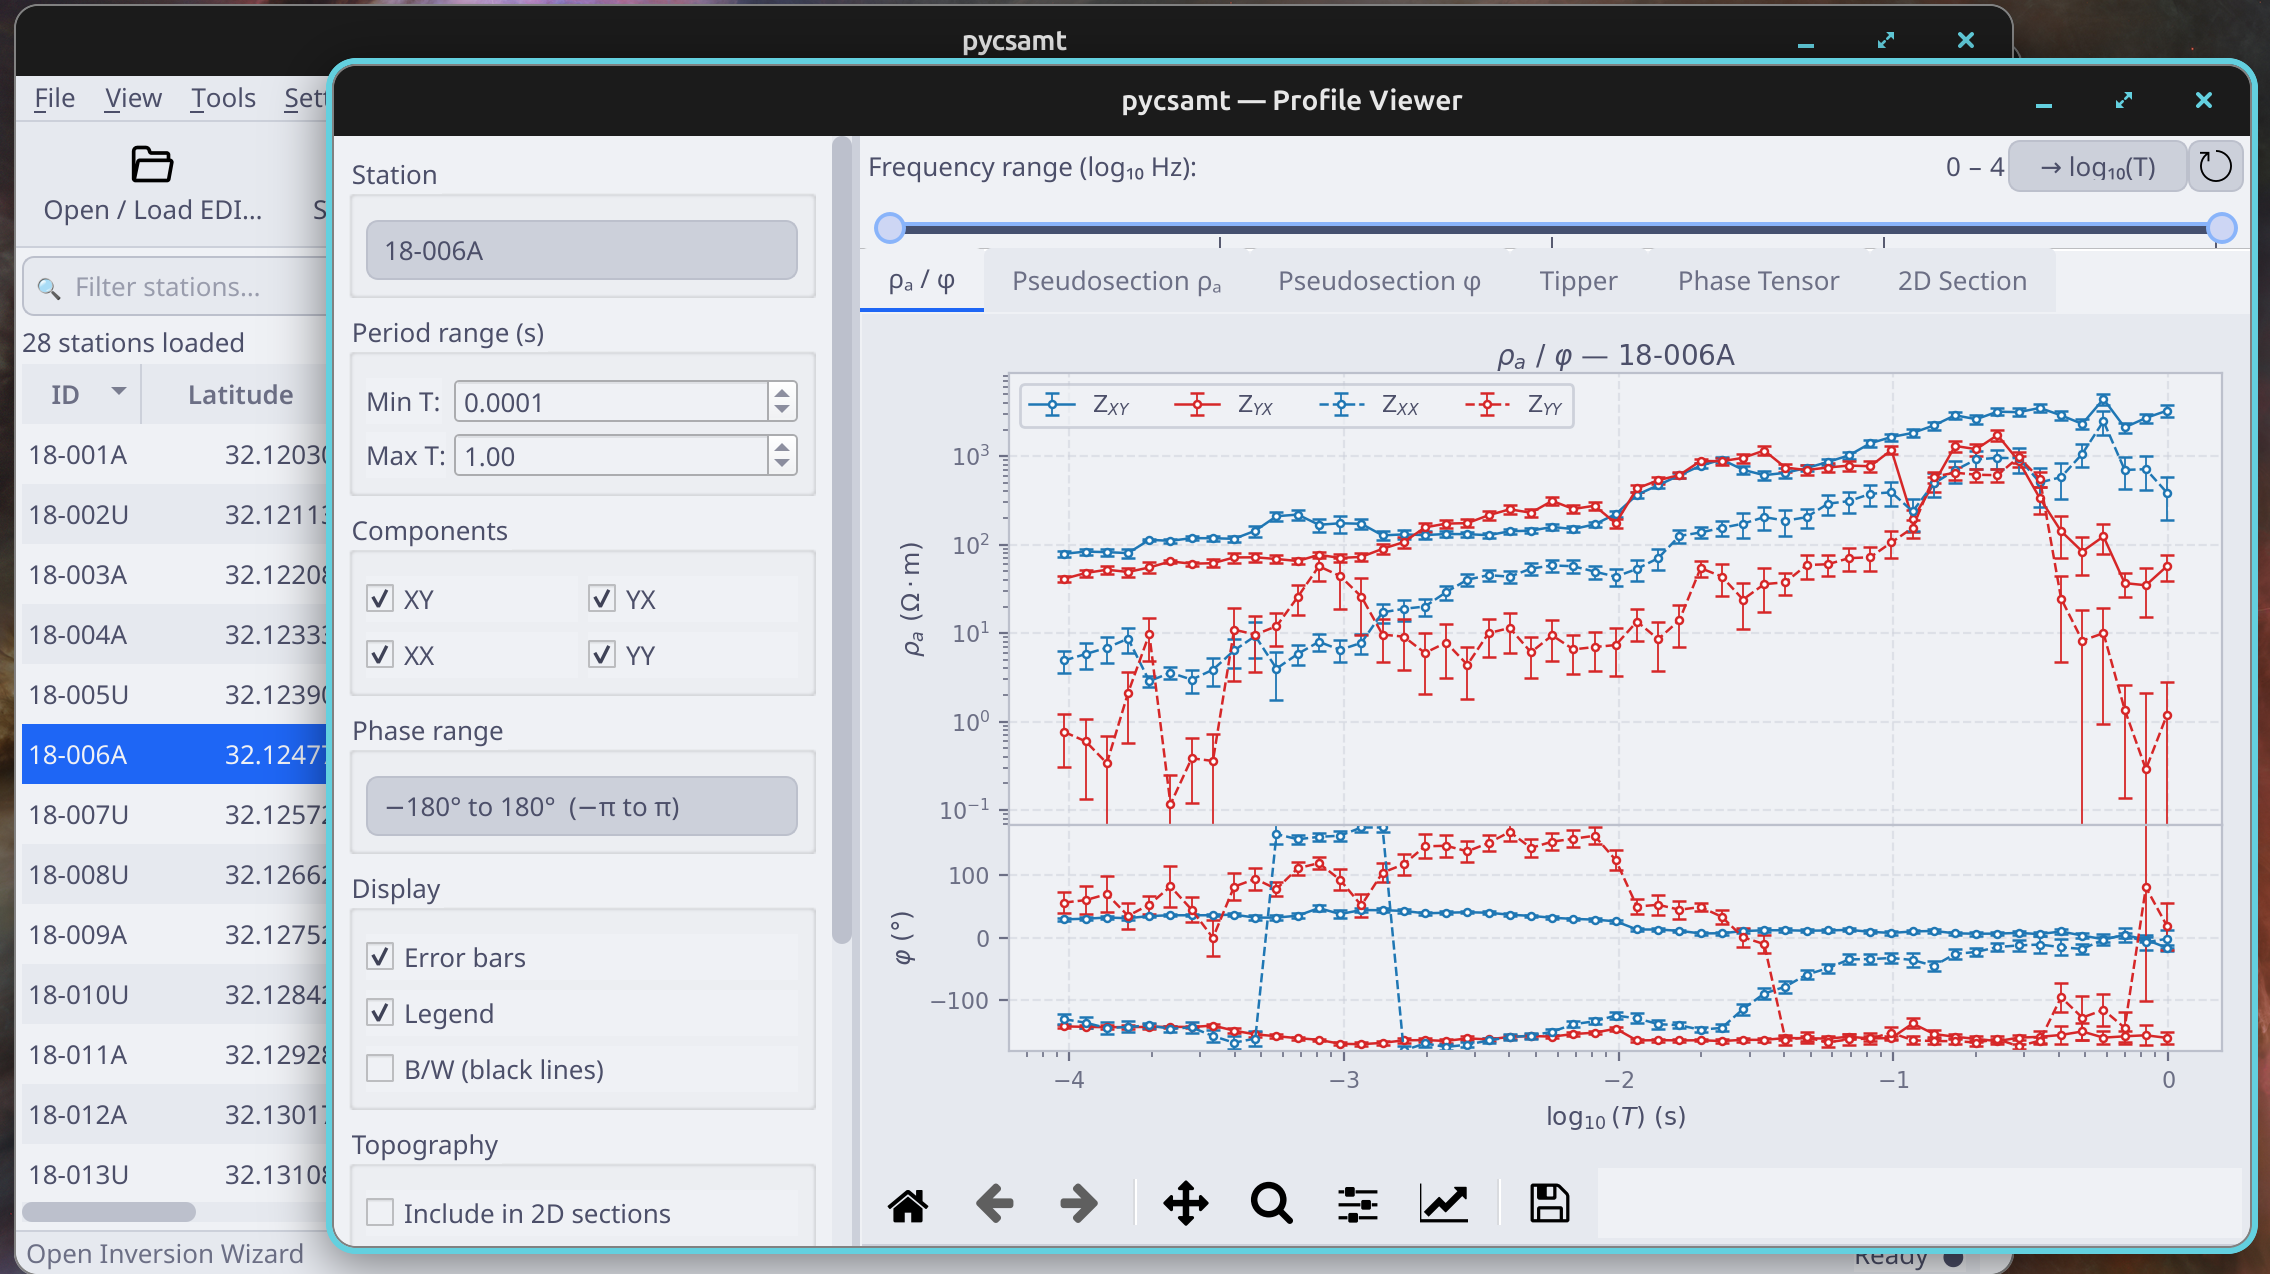Select station 18-004A in list
Viewport: 2270px width, 1274px height.
[x=175, y=635]
